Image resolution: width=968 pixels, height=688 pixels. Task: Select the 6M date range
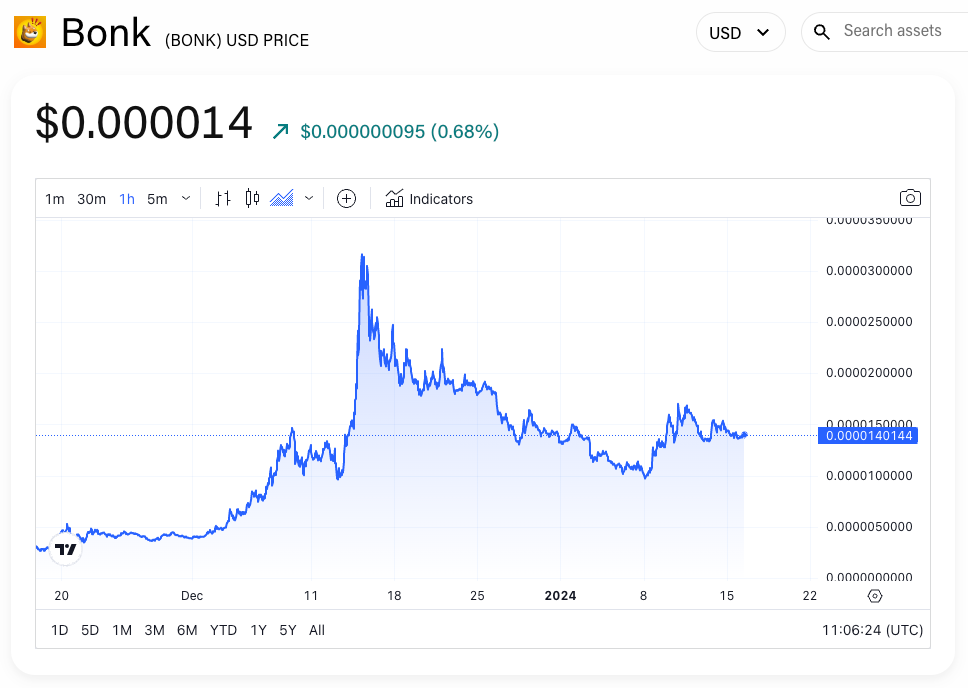(x=187, y=630)
